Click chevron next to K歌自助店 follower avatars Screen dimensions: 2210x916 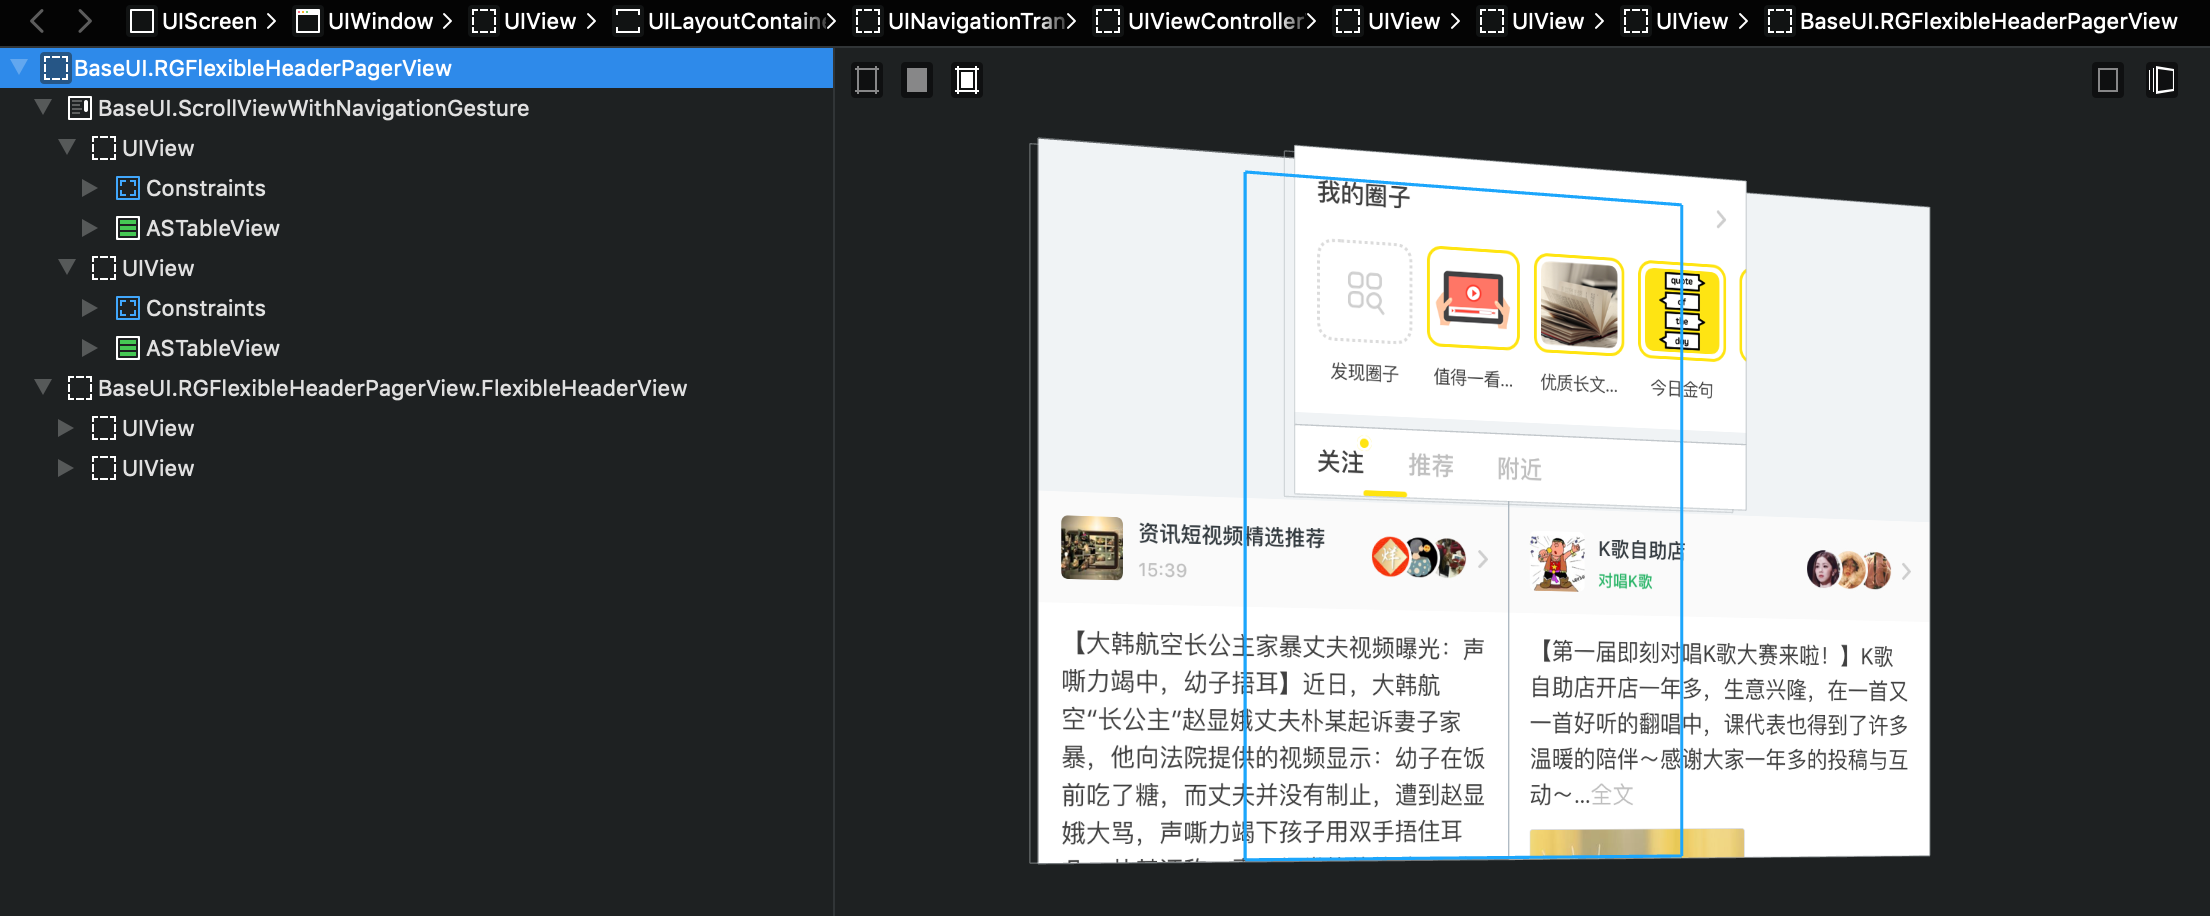1906,571
